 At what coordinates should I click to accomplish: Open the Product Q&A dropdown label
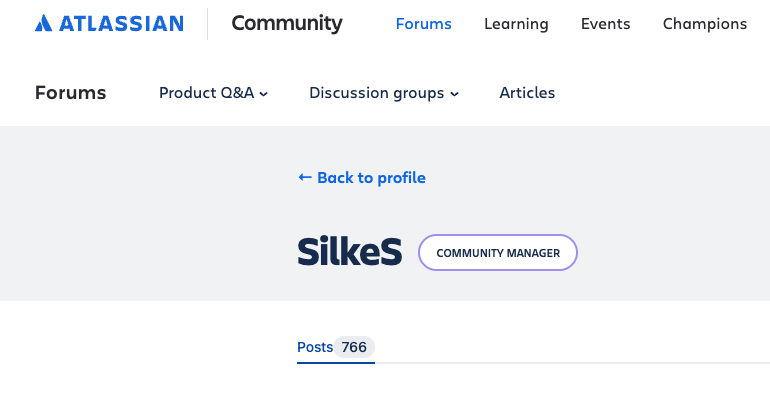[x=206, y=92]
